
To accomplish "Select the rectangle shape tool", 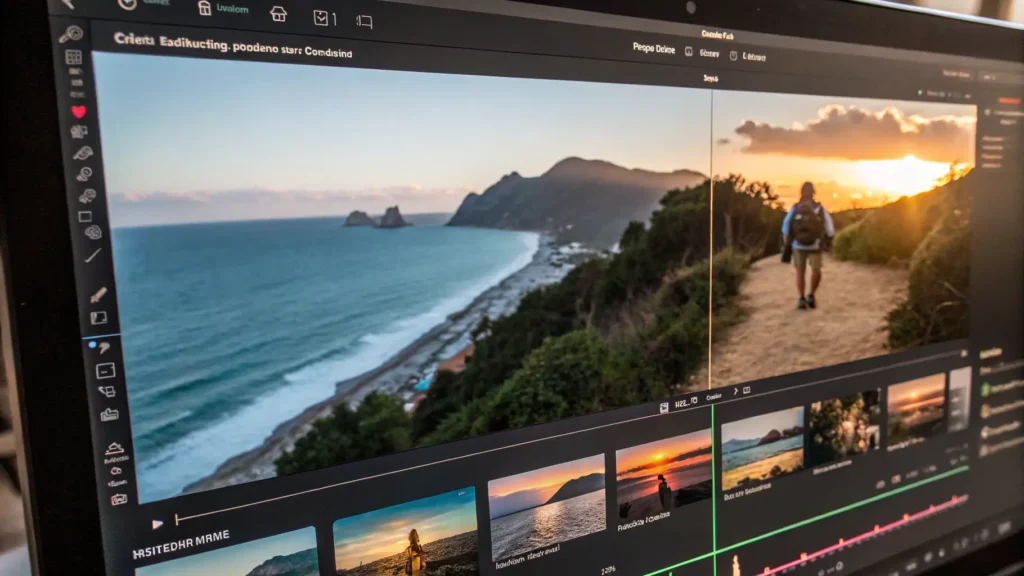I will [x=85, y=216].
